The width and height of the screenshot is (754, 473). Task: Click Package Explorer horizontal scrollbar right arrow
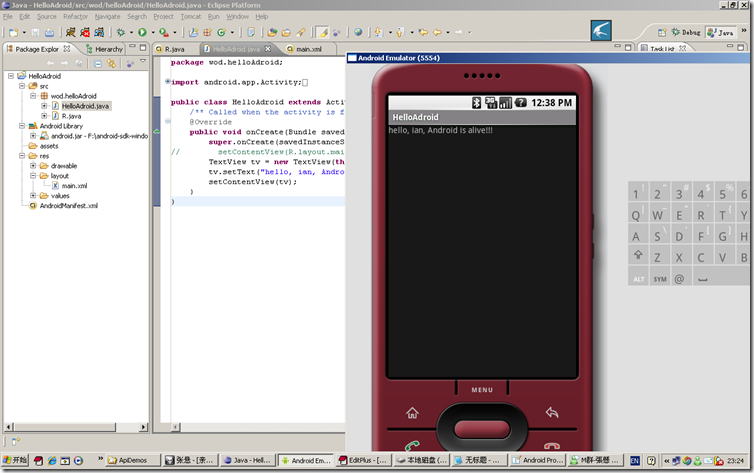click(143, 426)
